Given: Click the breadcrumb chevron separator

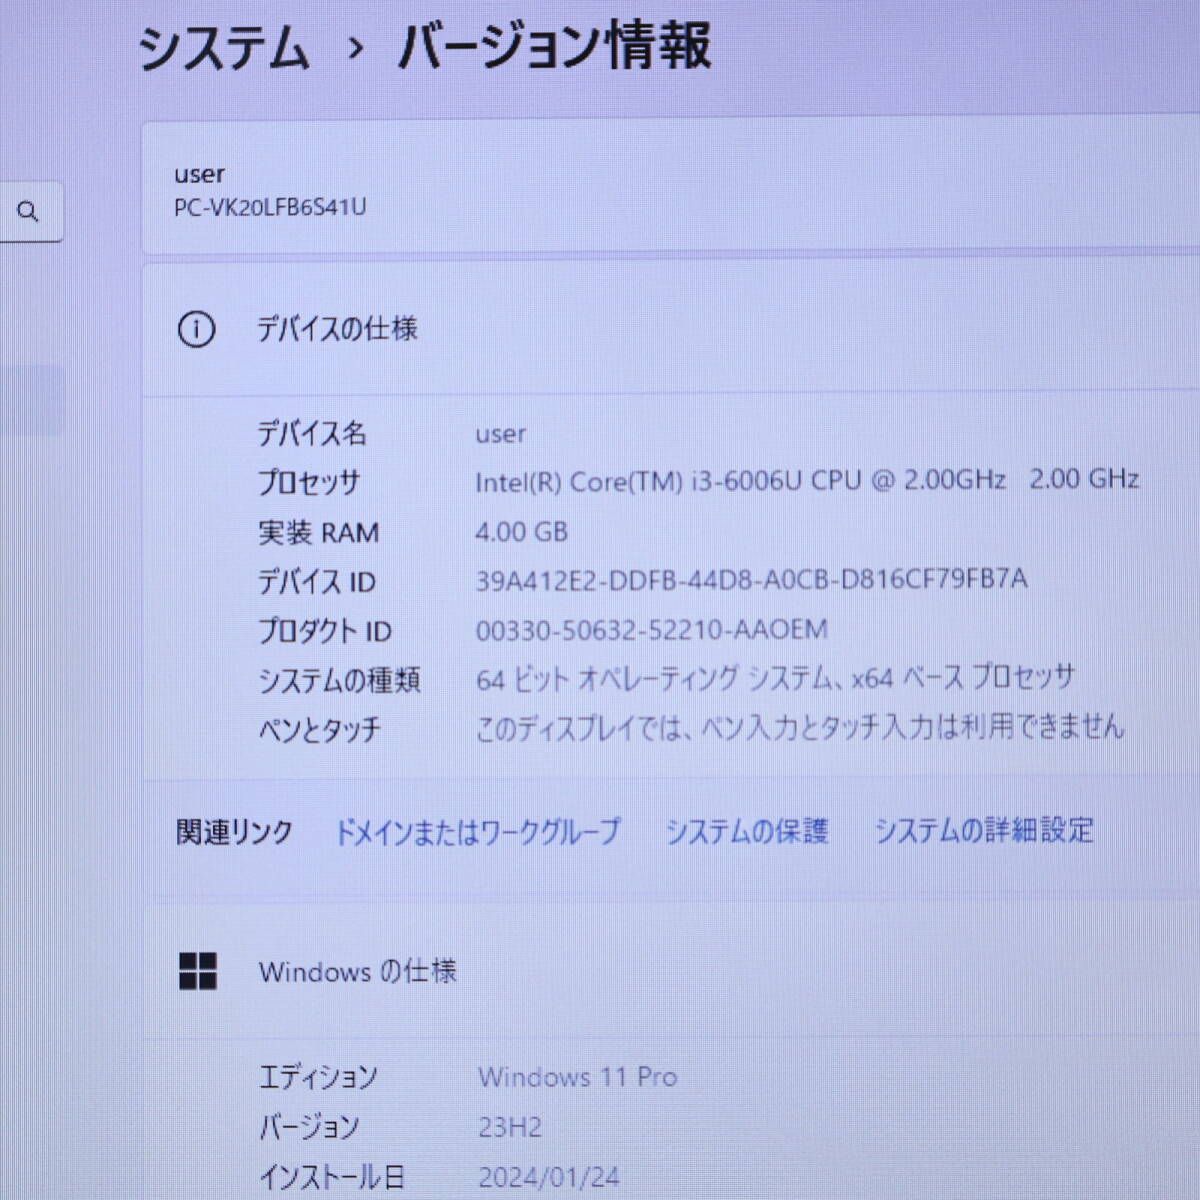Looking at the screenshot, I should tap(355, 48).
